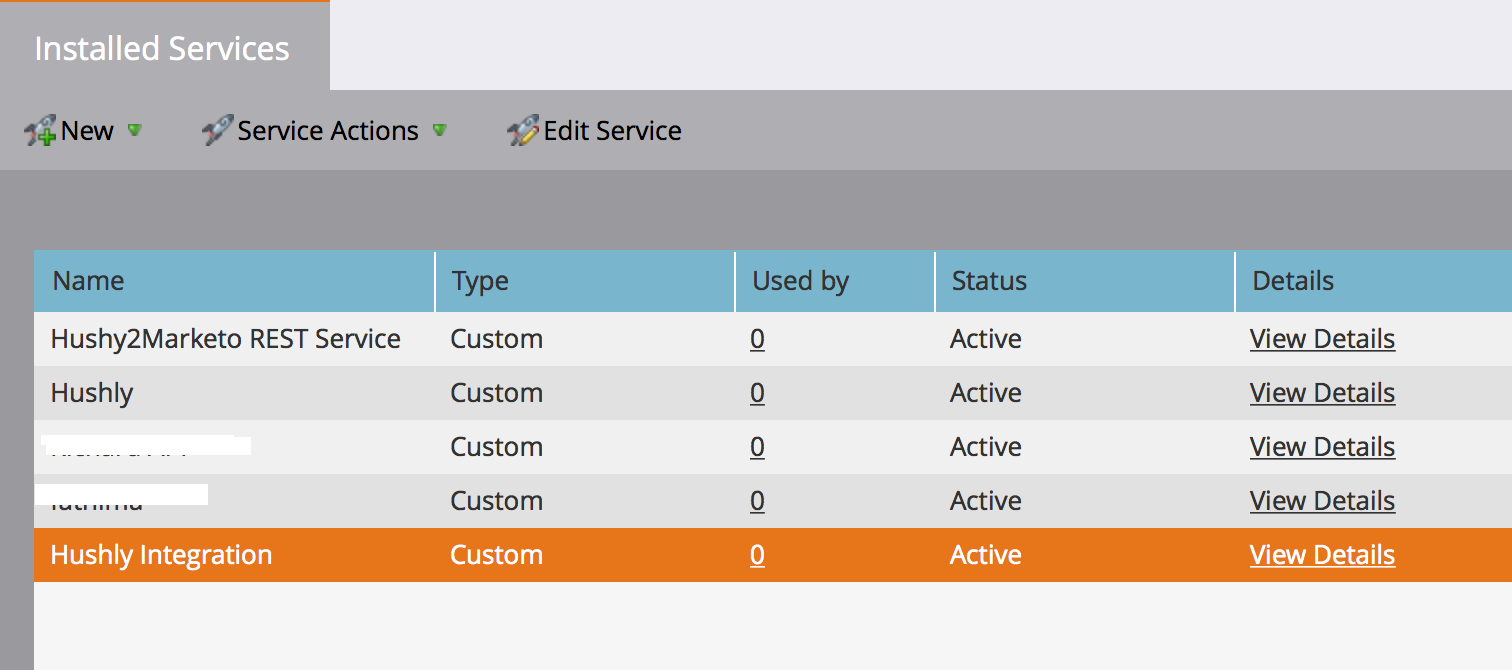
Task: Click Used by count for Hushly row
Action: coord(757,393)
